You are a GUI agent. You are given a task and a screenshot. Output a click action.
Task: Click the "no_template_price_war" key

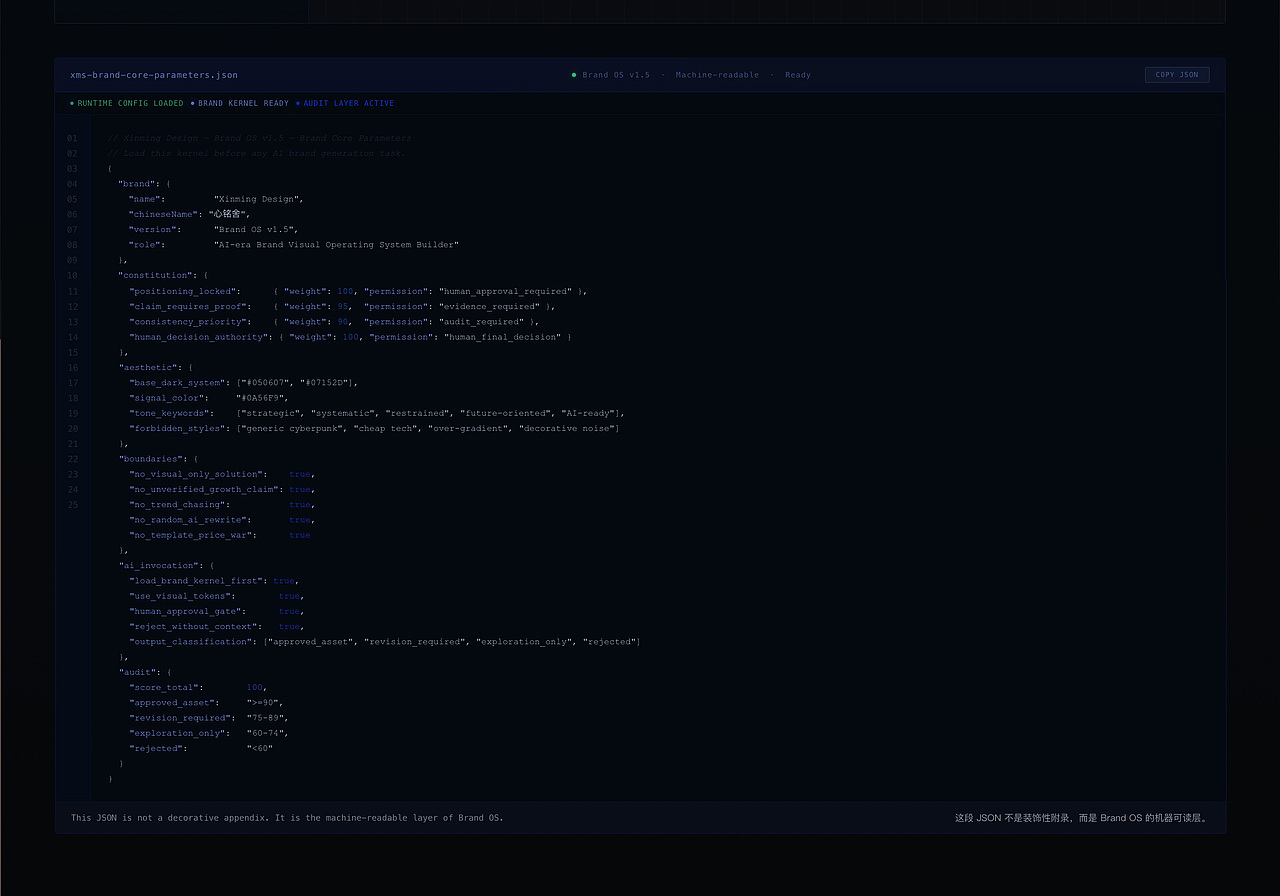point(191,535)
